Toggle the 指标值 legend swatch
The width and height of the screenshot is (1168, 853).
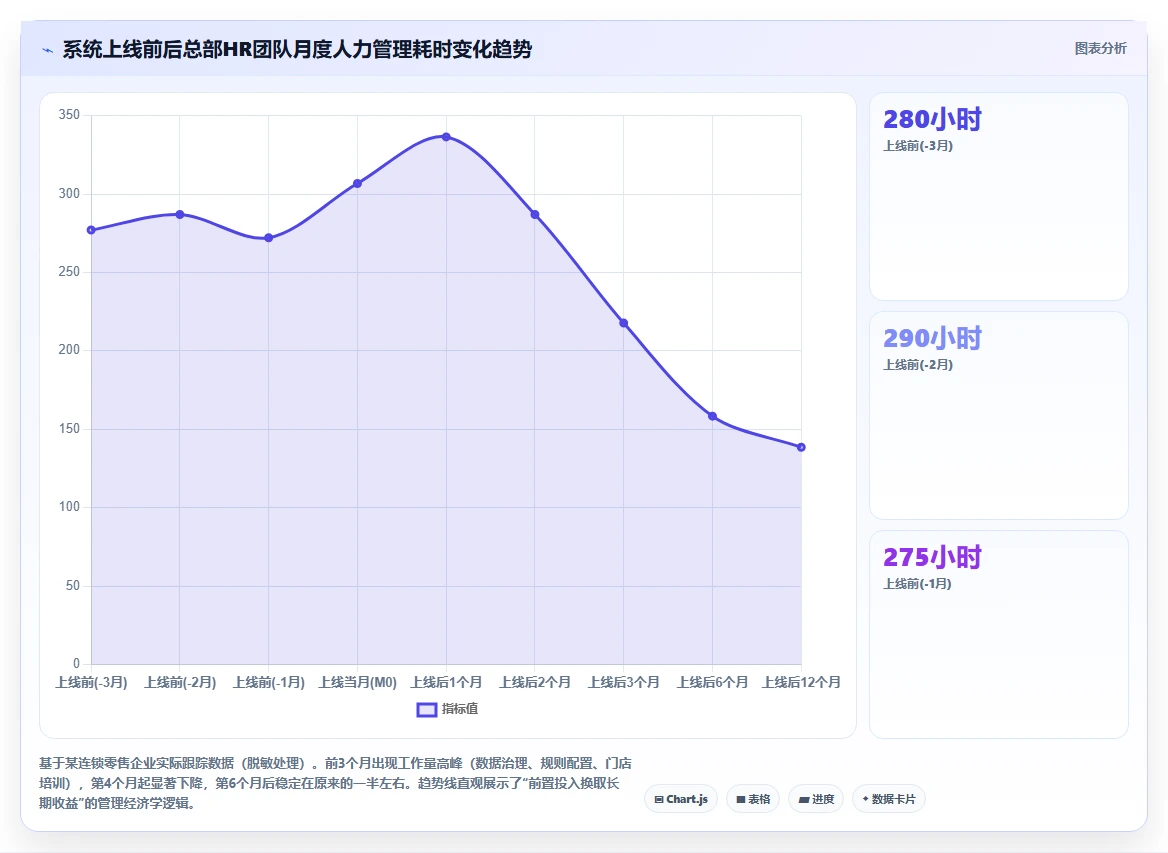[426, 709]
